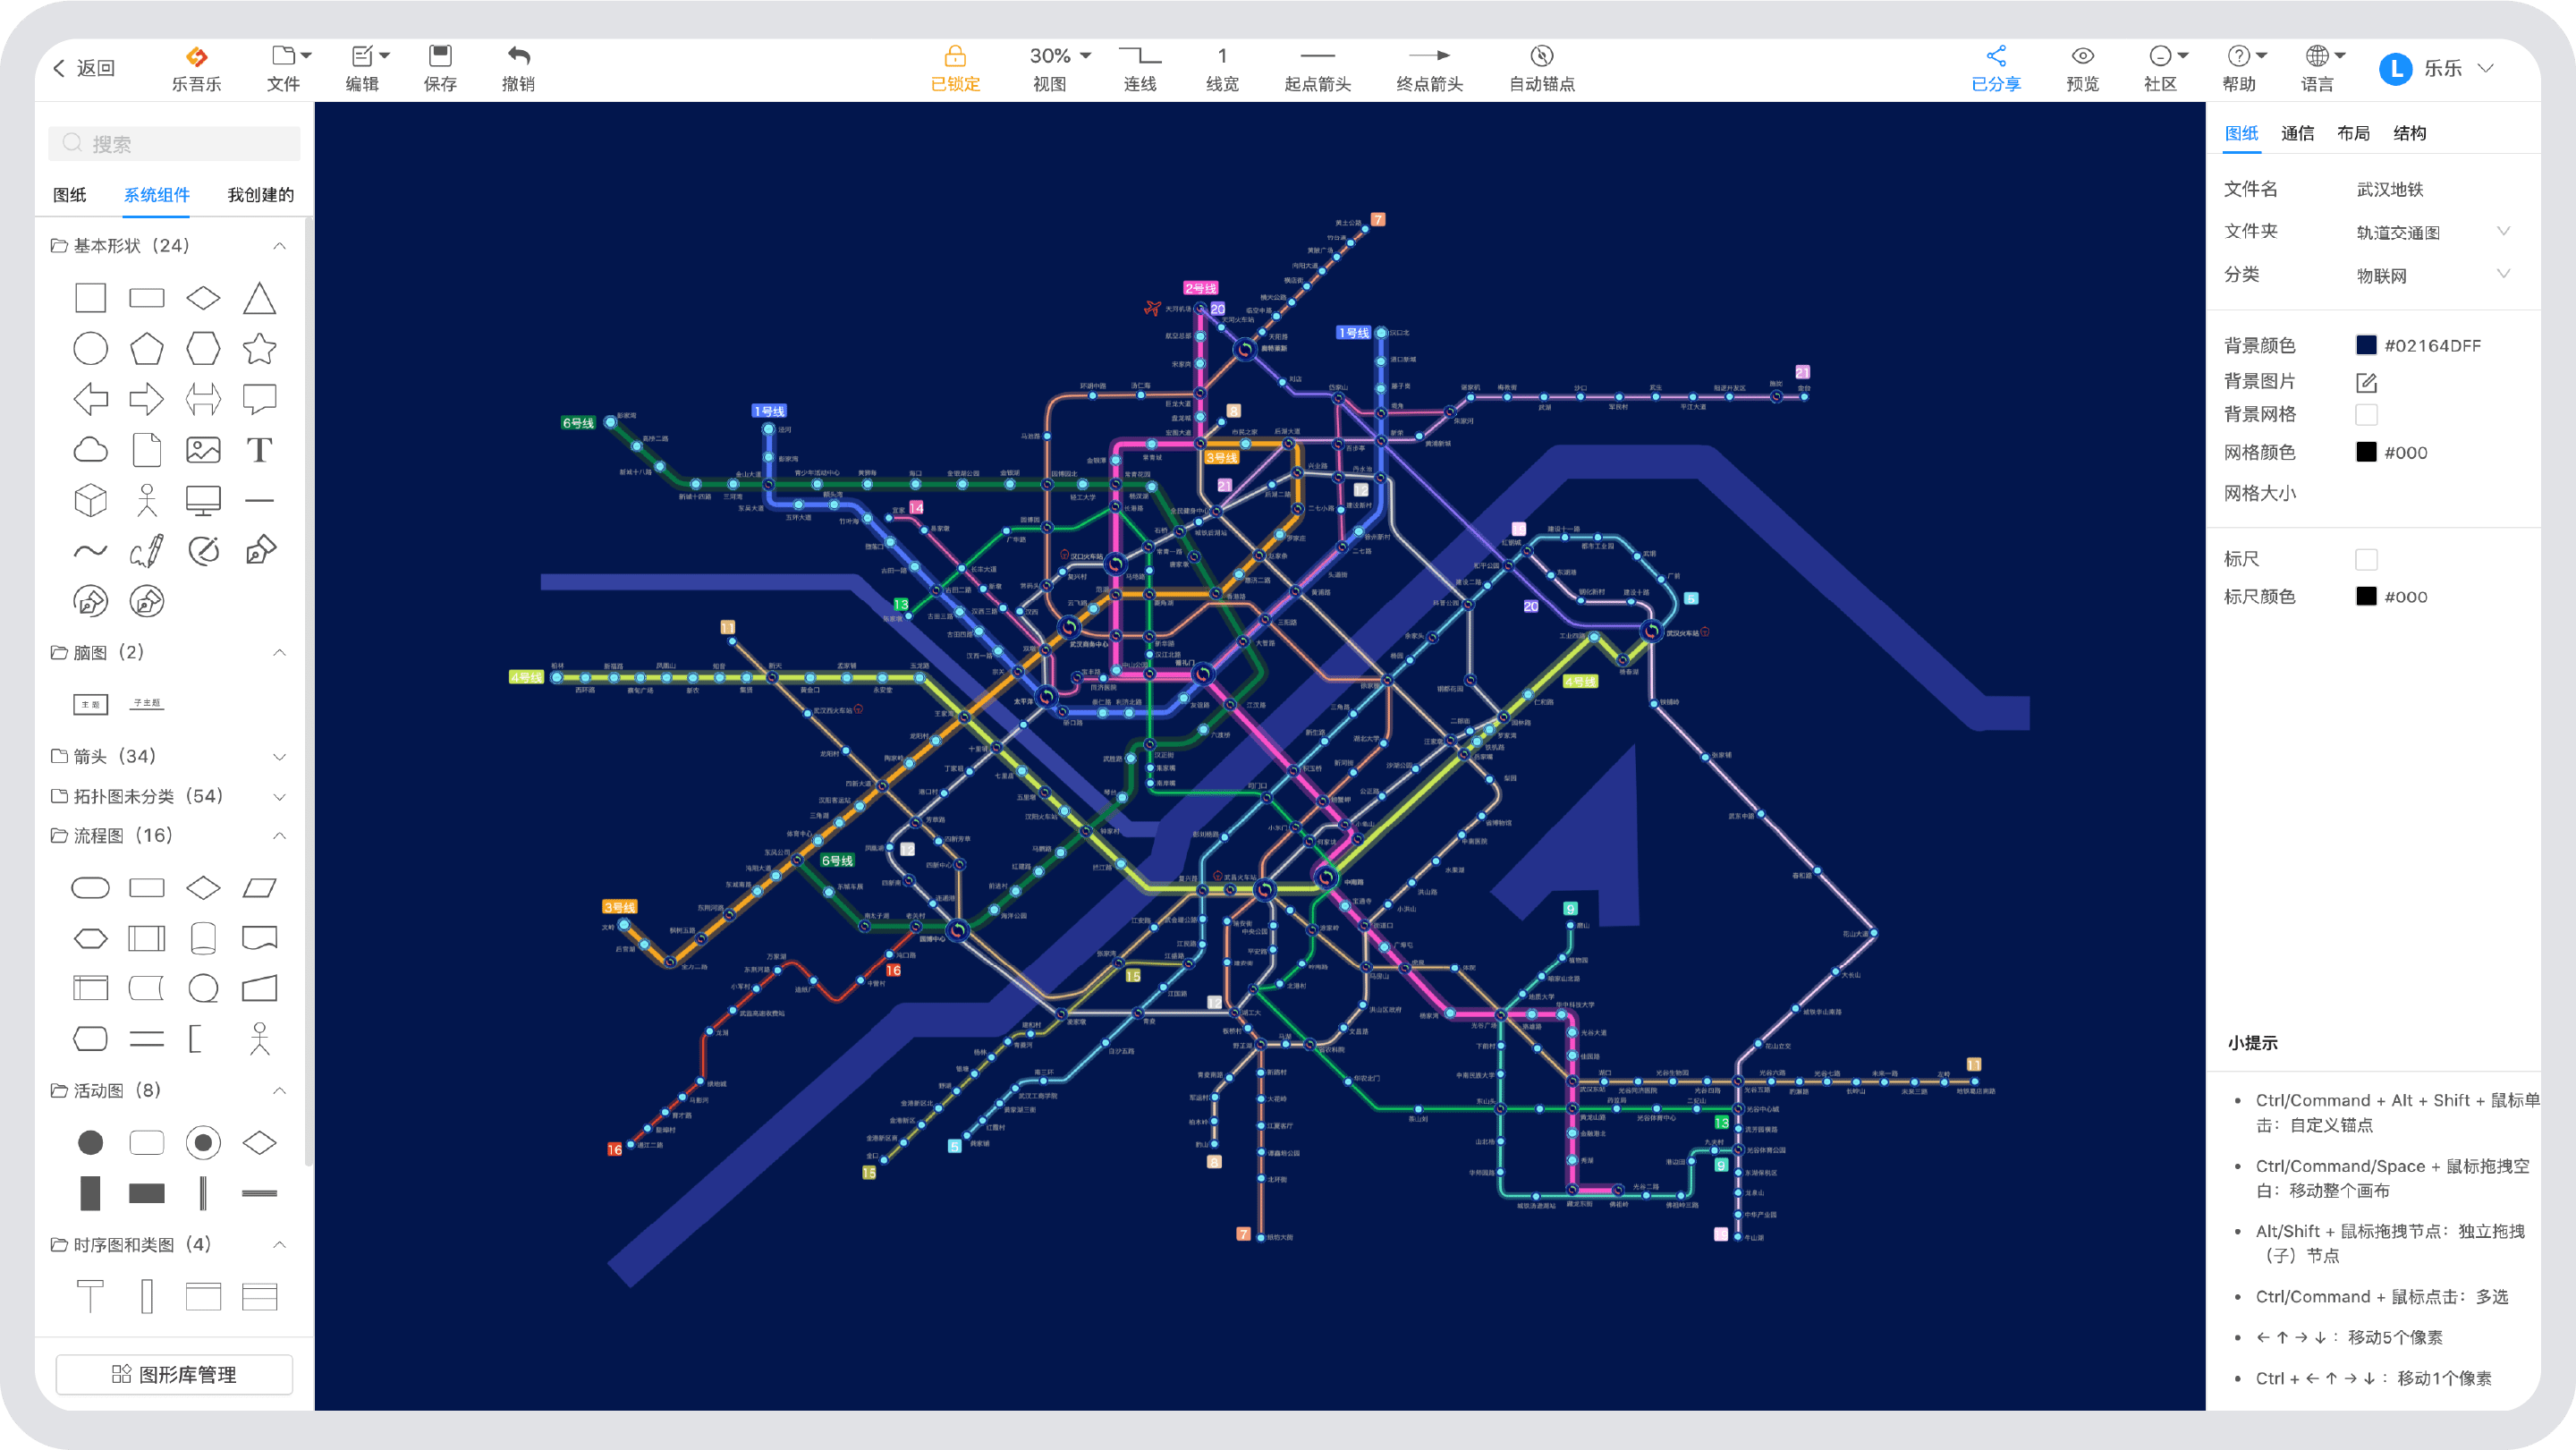
Task: Click the 背景颜色 color swatch
Action: [x=2366, y=344]
